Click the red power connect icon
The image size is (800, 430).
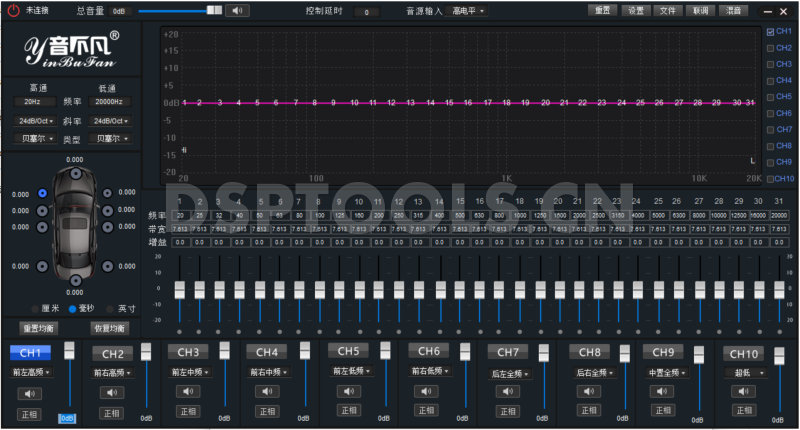[x=13, y=10]
